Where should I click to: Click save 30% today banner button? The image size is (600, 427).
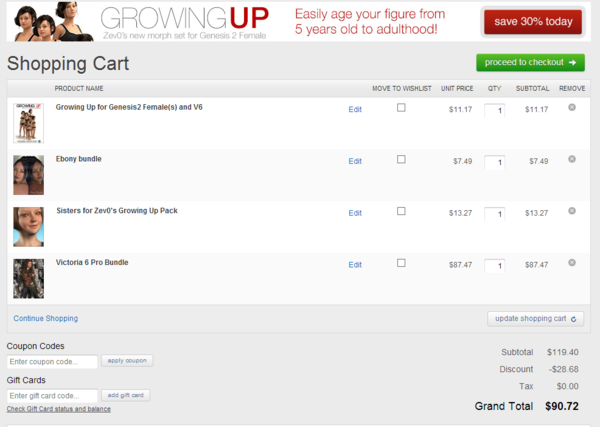(x=533, y=22)
